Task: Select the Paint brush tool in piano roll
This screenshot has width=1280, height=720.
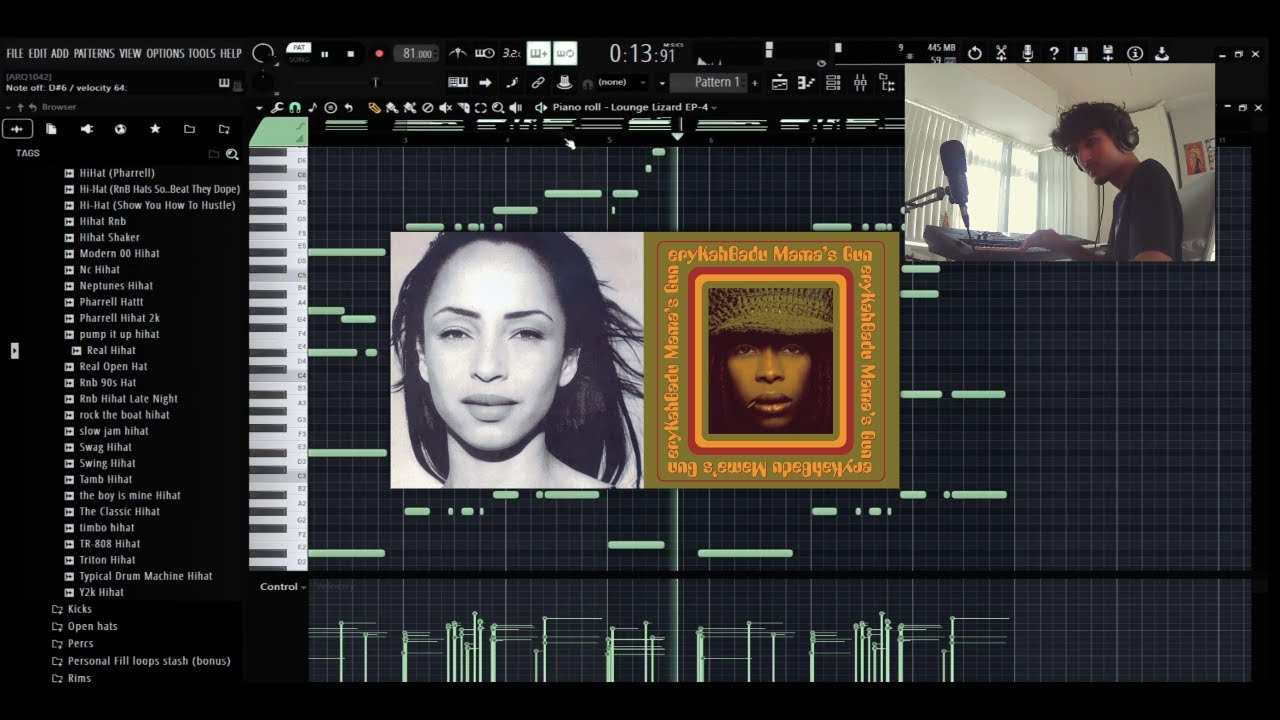Action: (392, 107)
